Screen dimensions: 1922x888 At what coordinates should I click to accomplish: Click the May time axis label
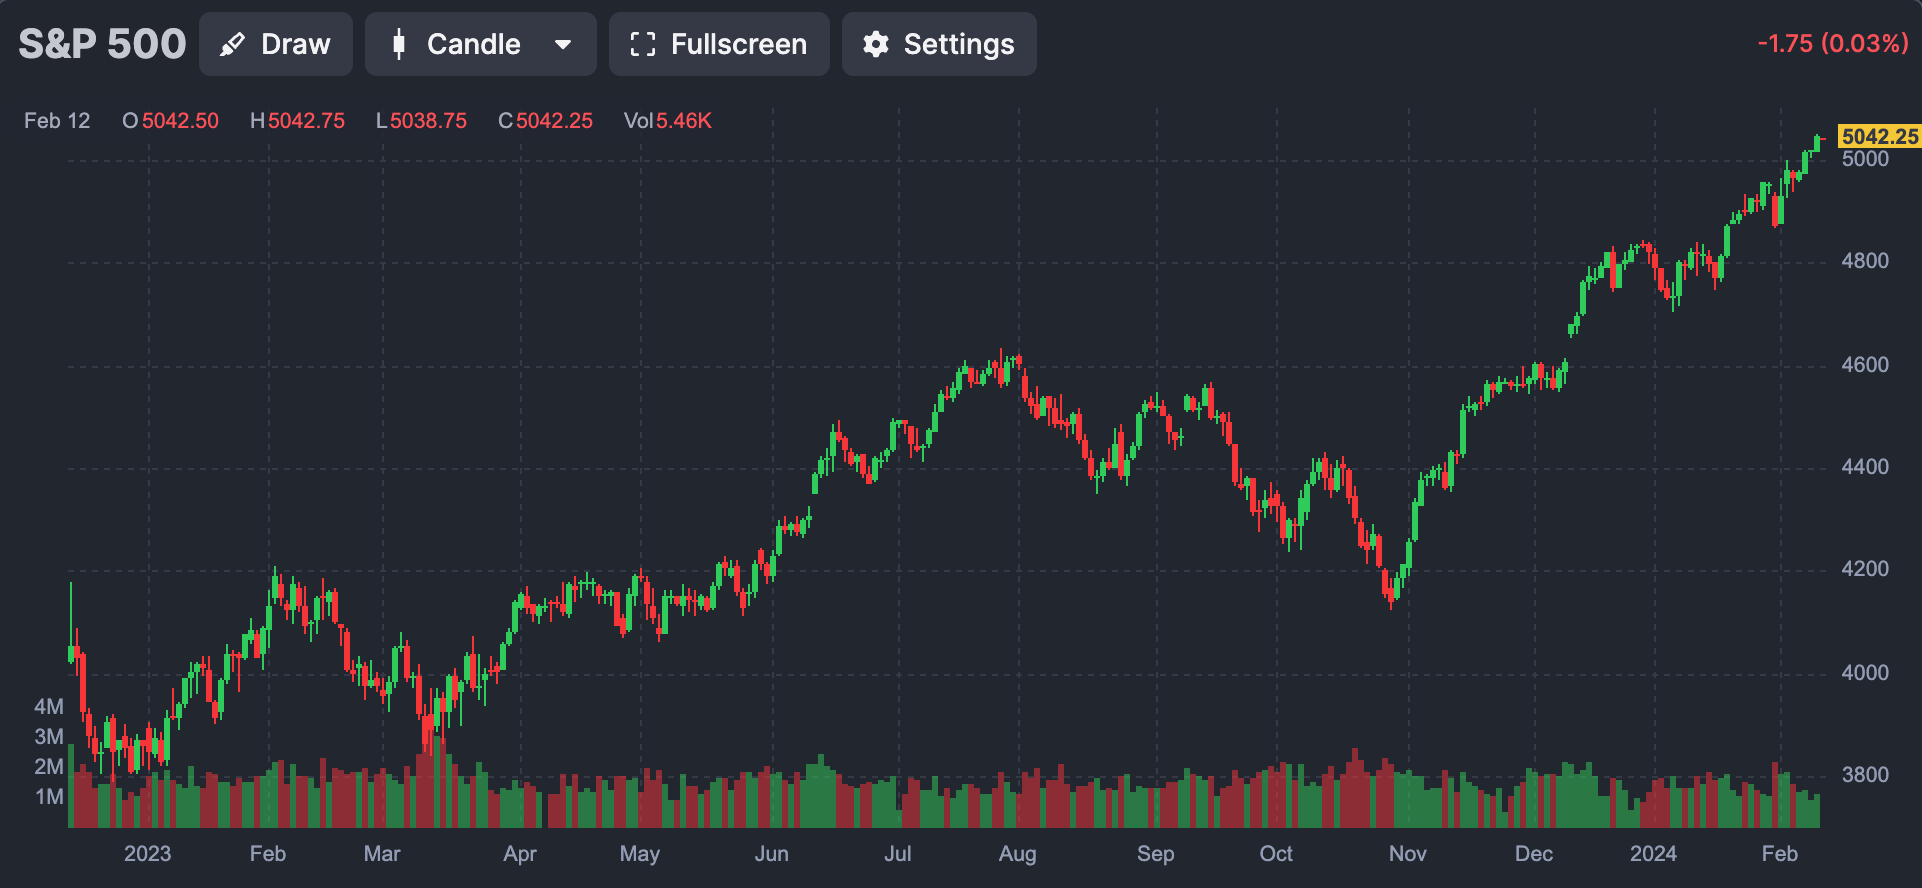coord(640,854)
